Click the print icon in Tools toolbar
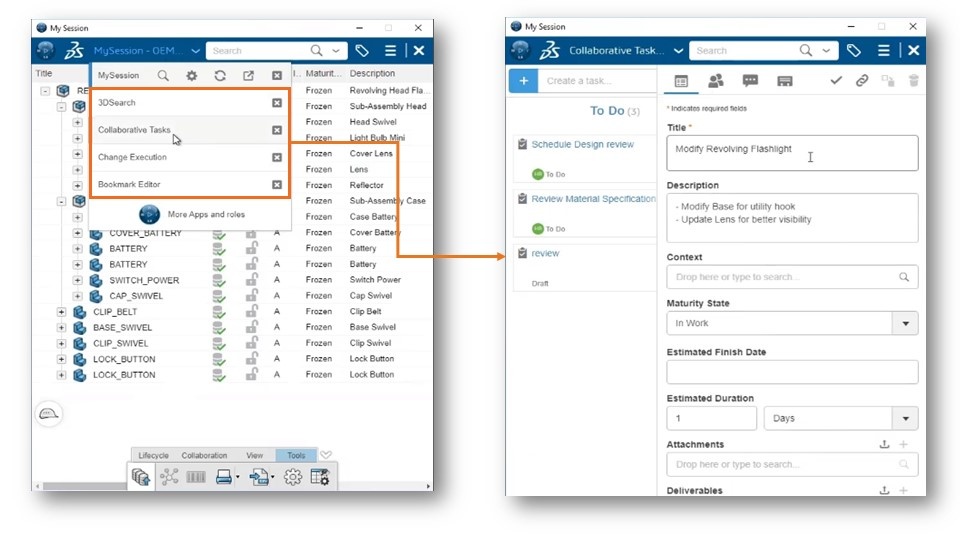Screen dimensions: 960x540 [x=223, y=476]
